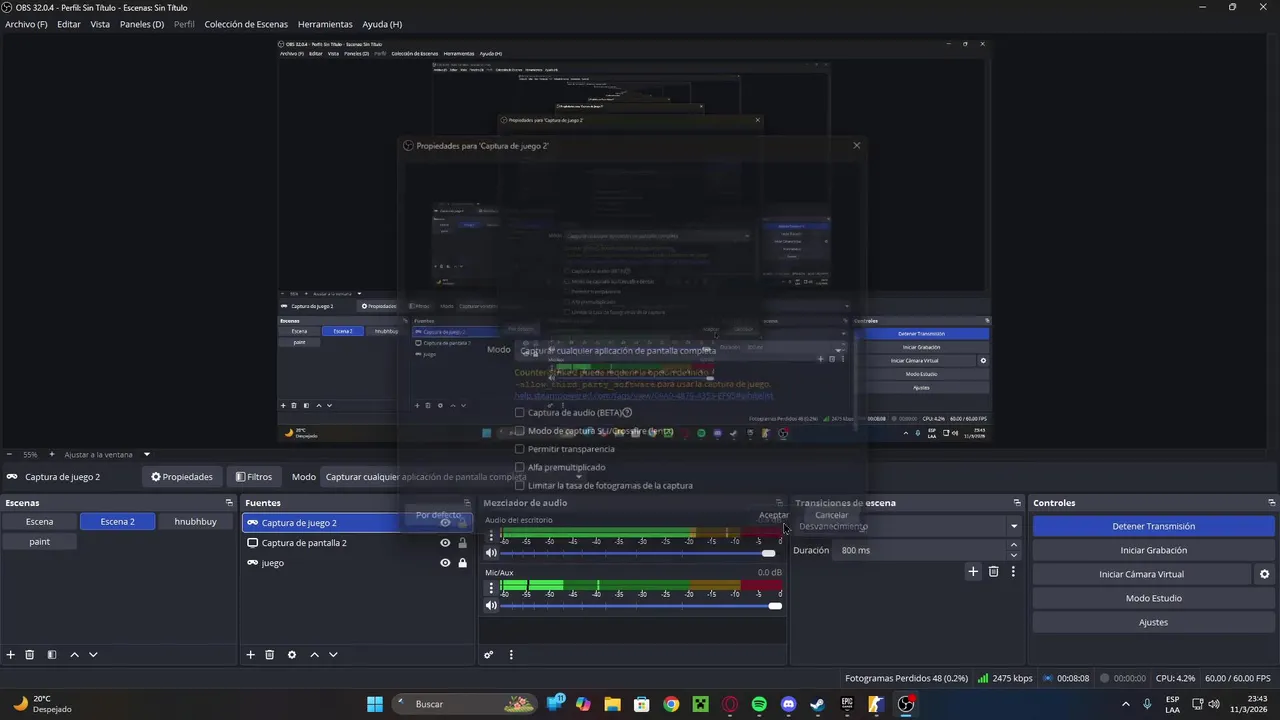Open Spotify from taskbar

(x=759, y=704)
